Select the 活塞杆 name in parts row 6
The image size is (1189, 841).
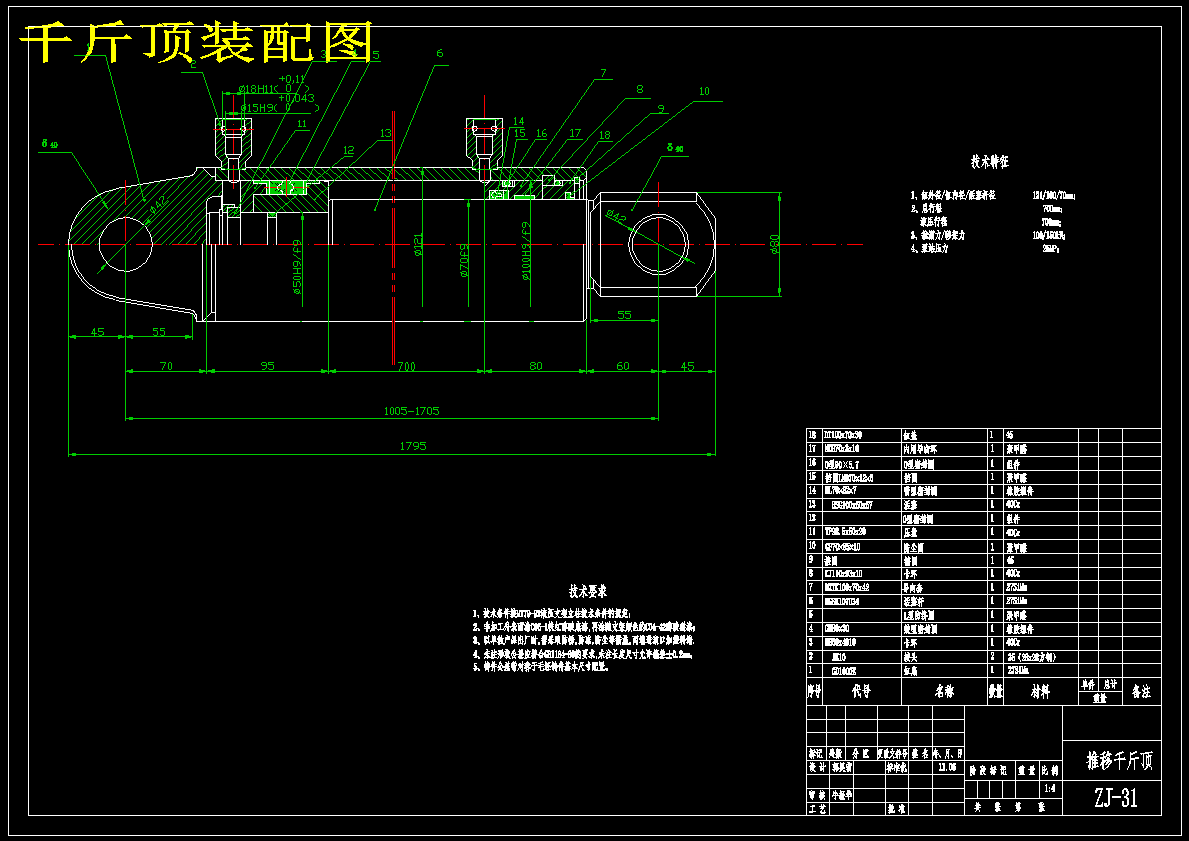pos(912,601)
